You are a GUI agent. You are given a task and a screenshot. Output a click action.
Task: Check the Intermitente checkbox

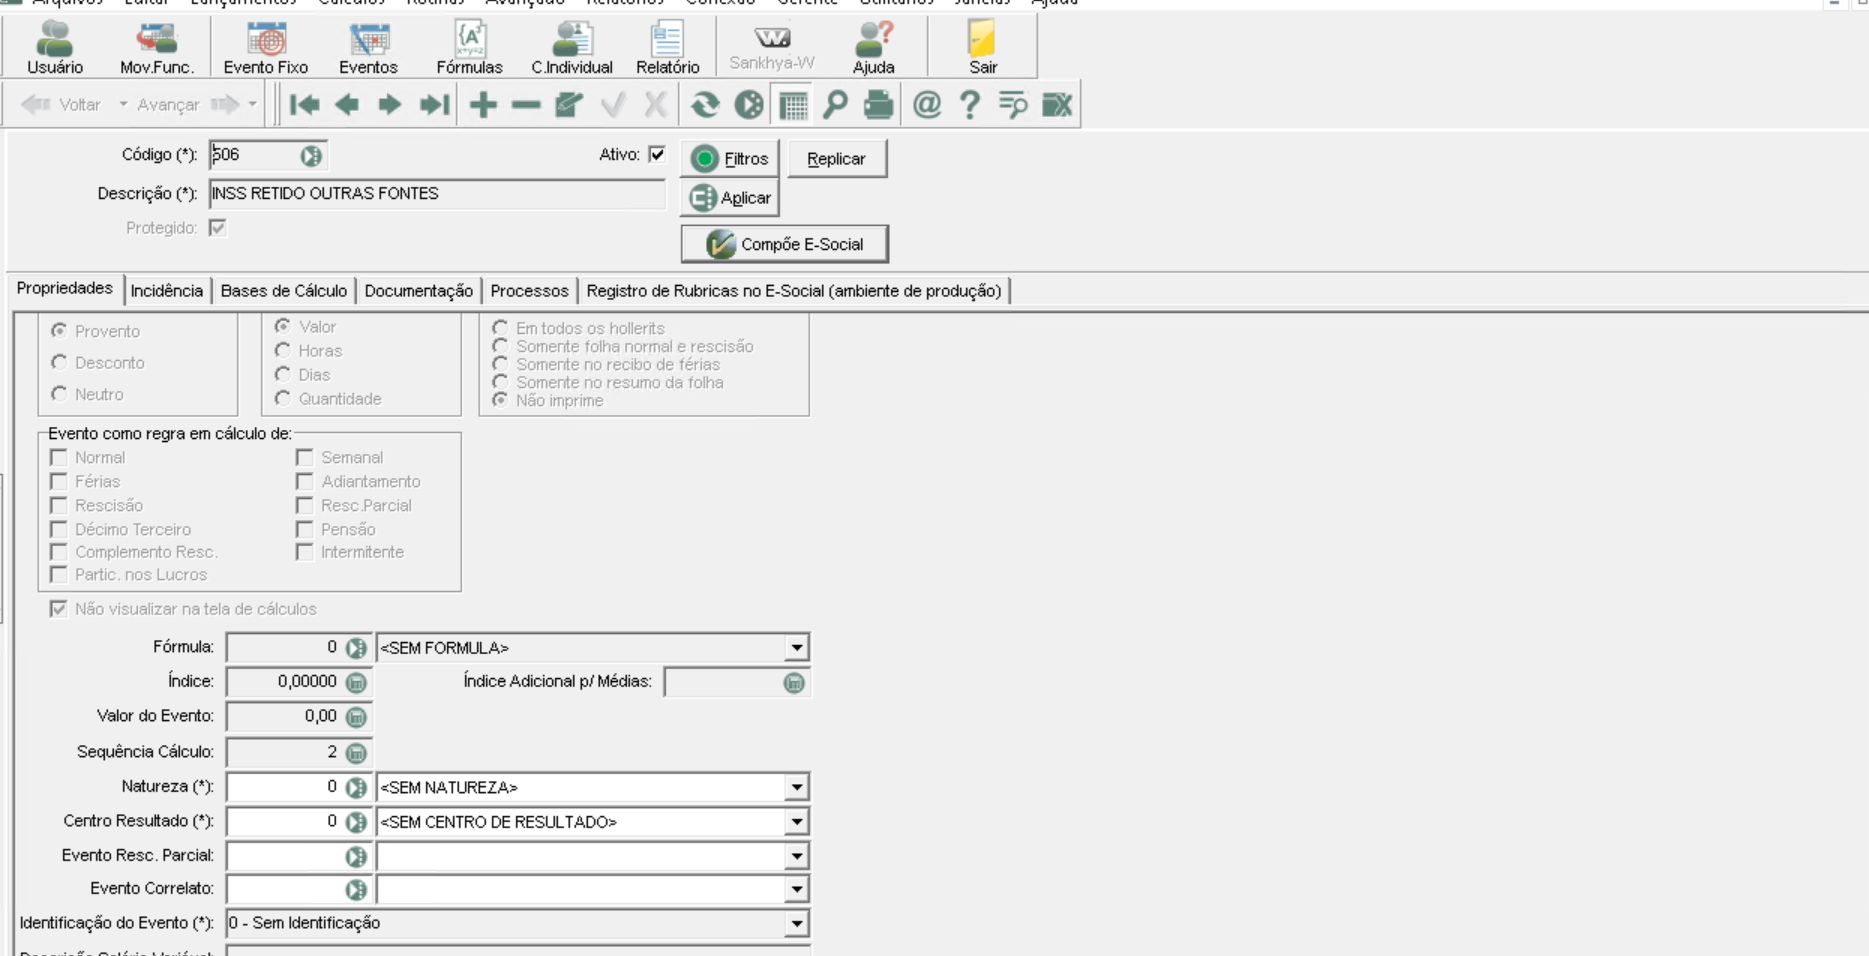[x=305, y=552]
